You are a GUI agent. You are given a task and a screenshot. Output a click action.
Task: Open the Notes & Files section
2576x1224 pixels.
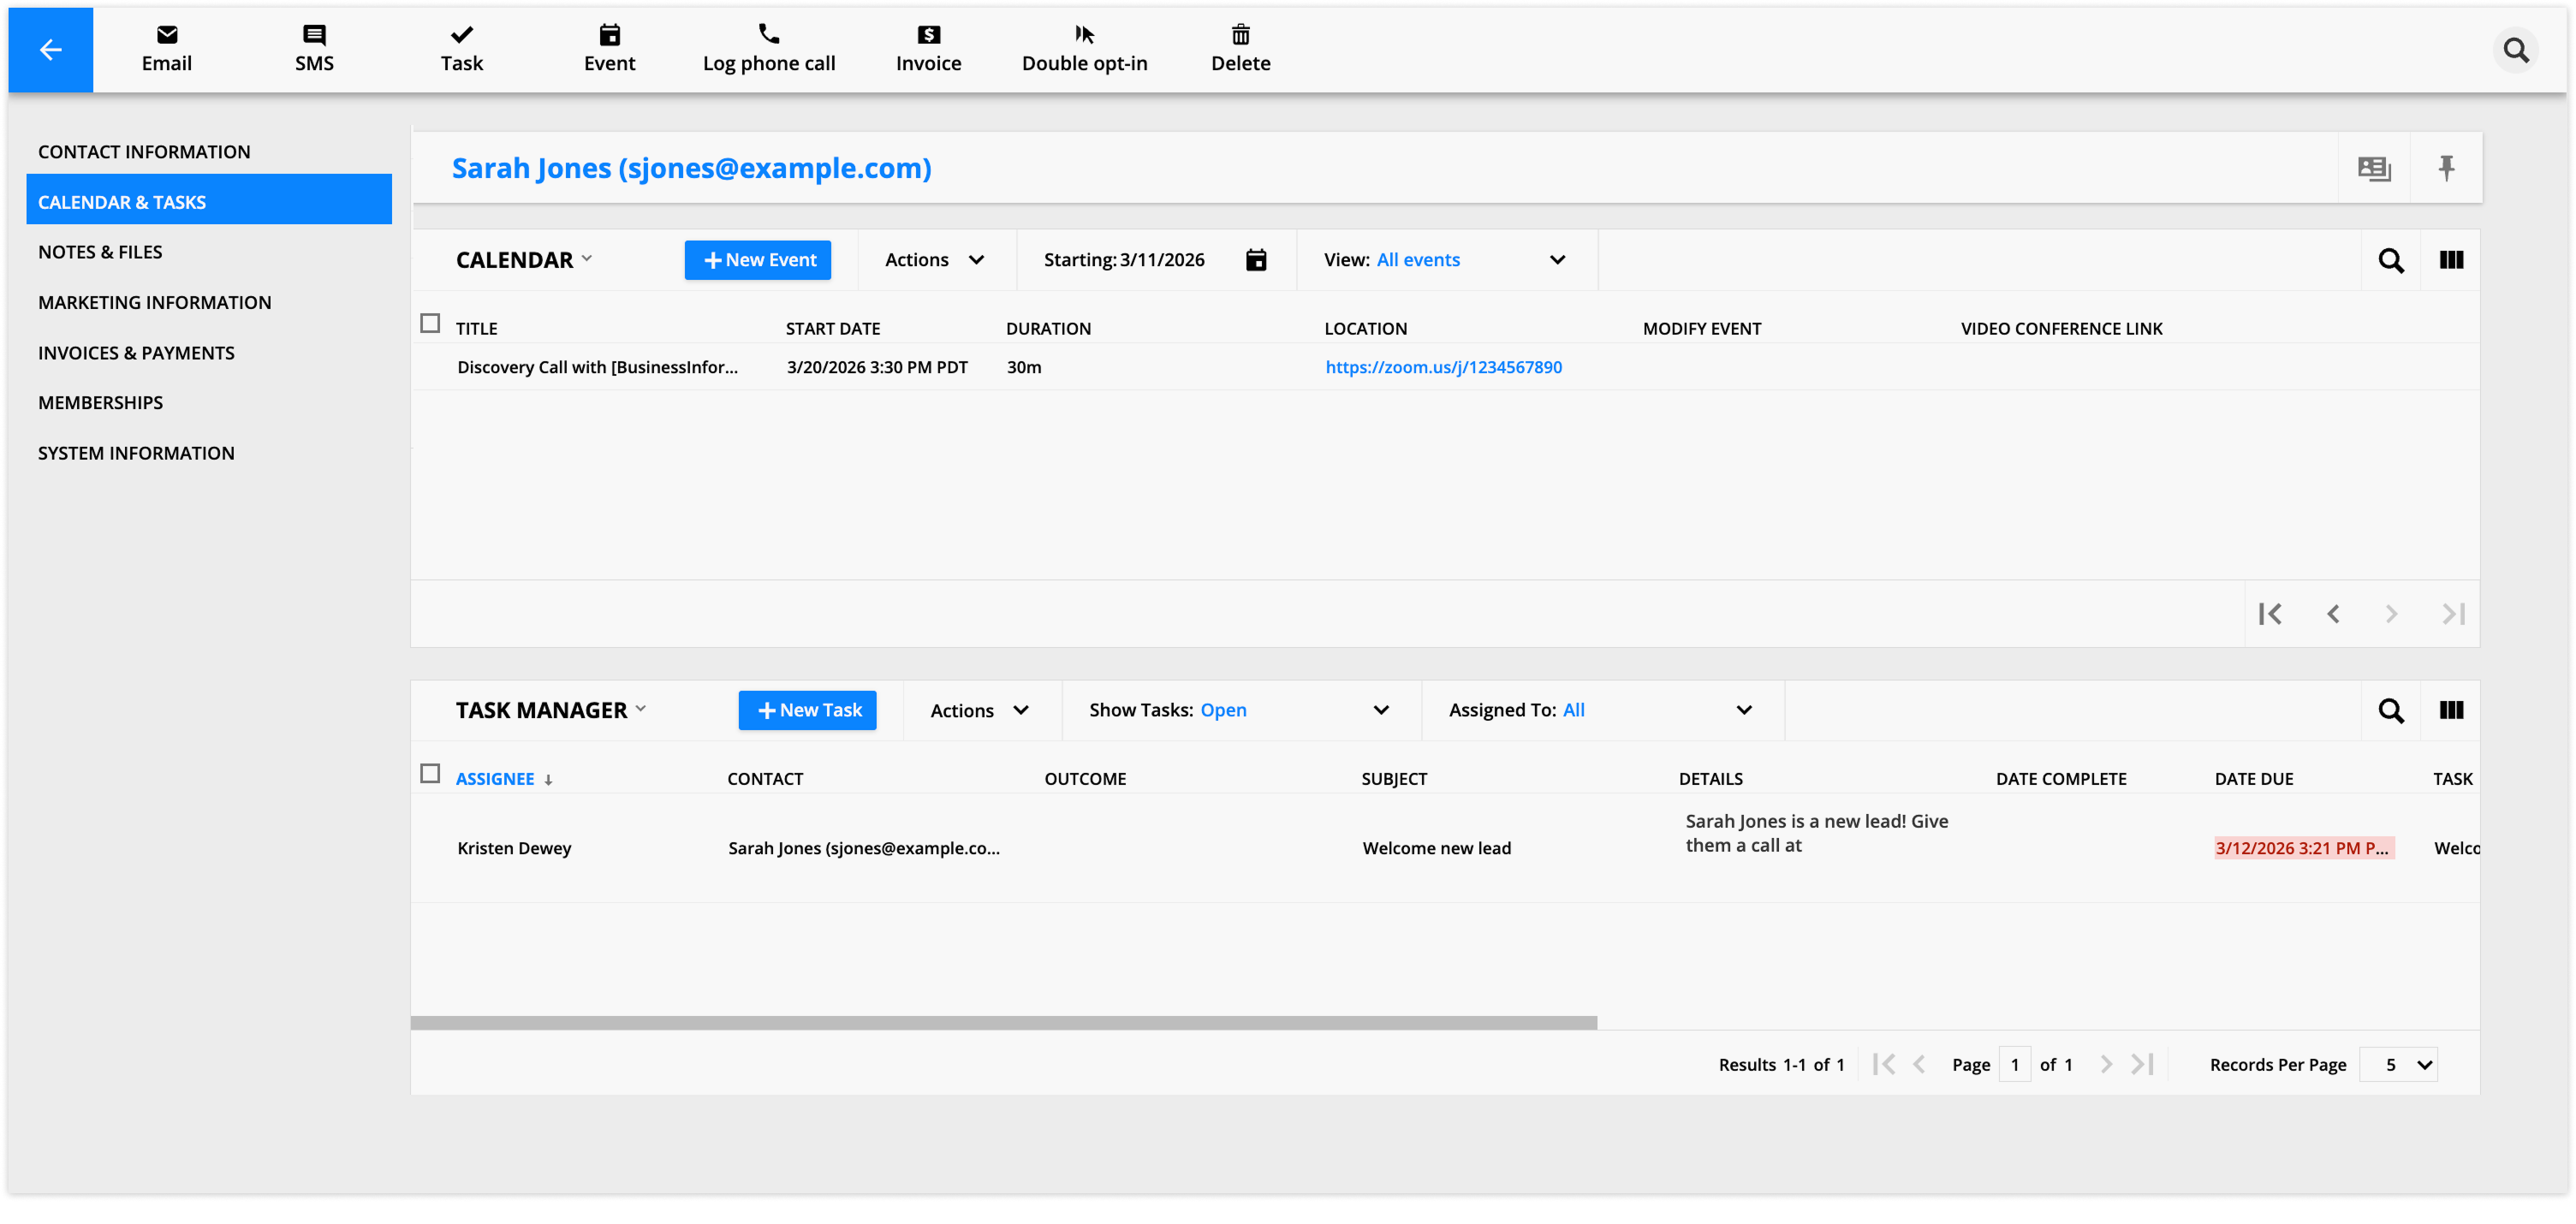[100, 252]
